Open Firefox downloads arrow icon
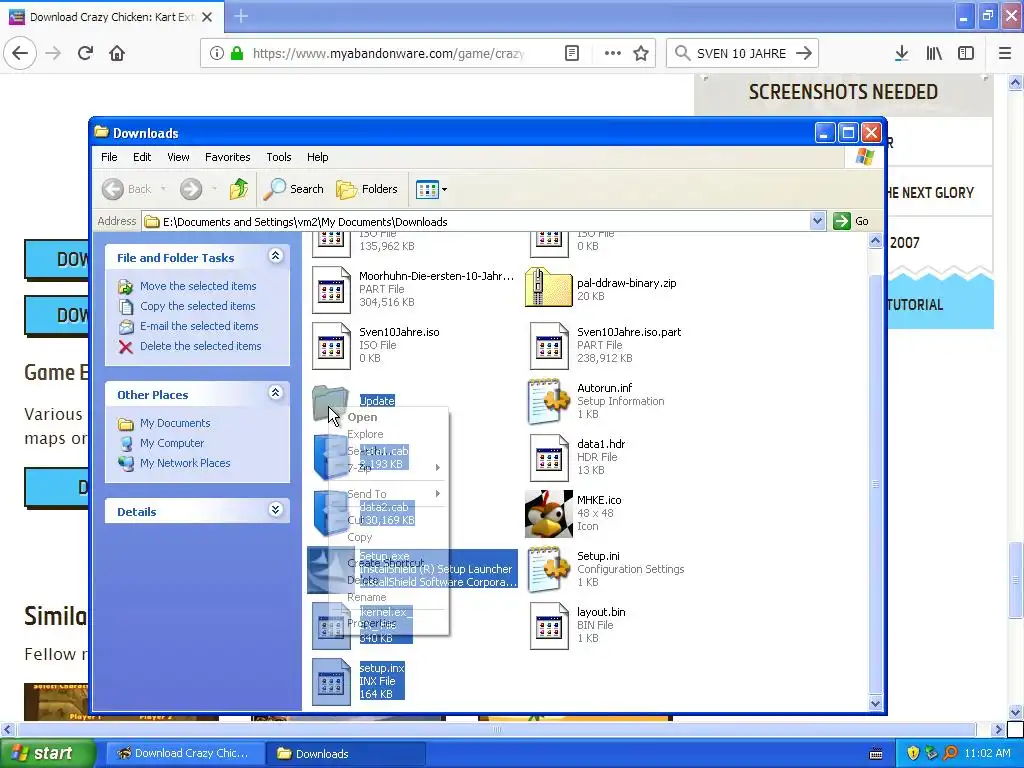Image resolution: width=1024 pixels, height=768 pixels. pos(901,53)
